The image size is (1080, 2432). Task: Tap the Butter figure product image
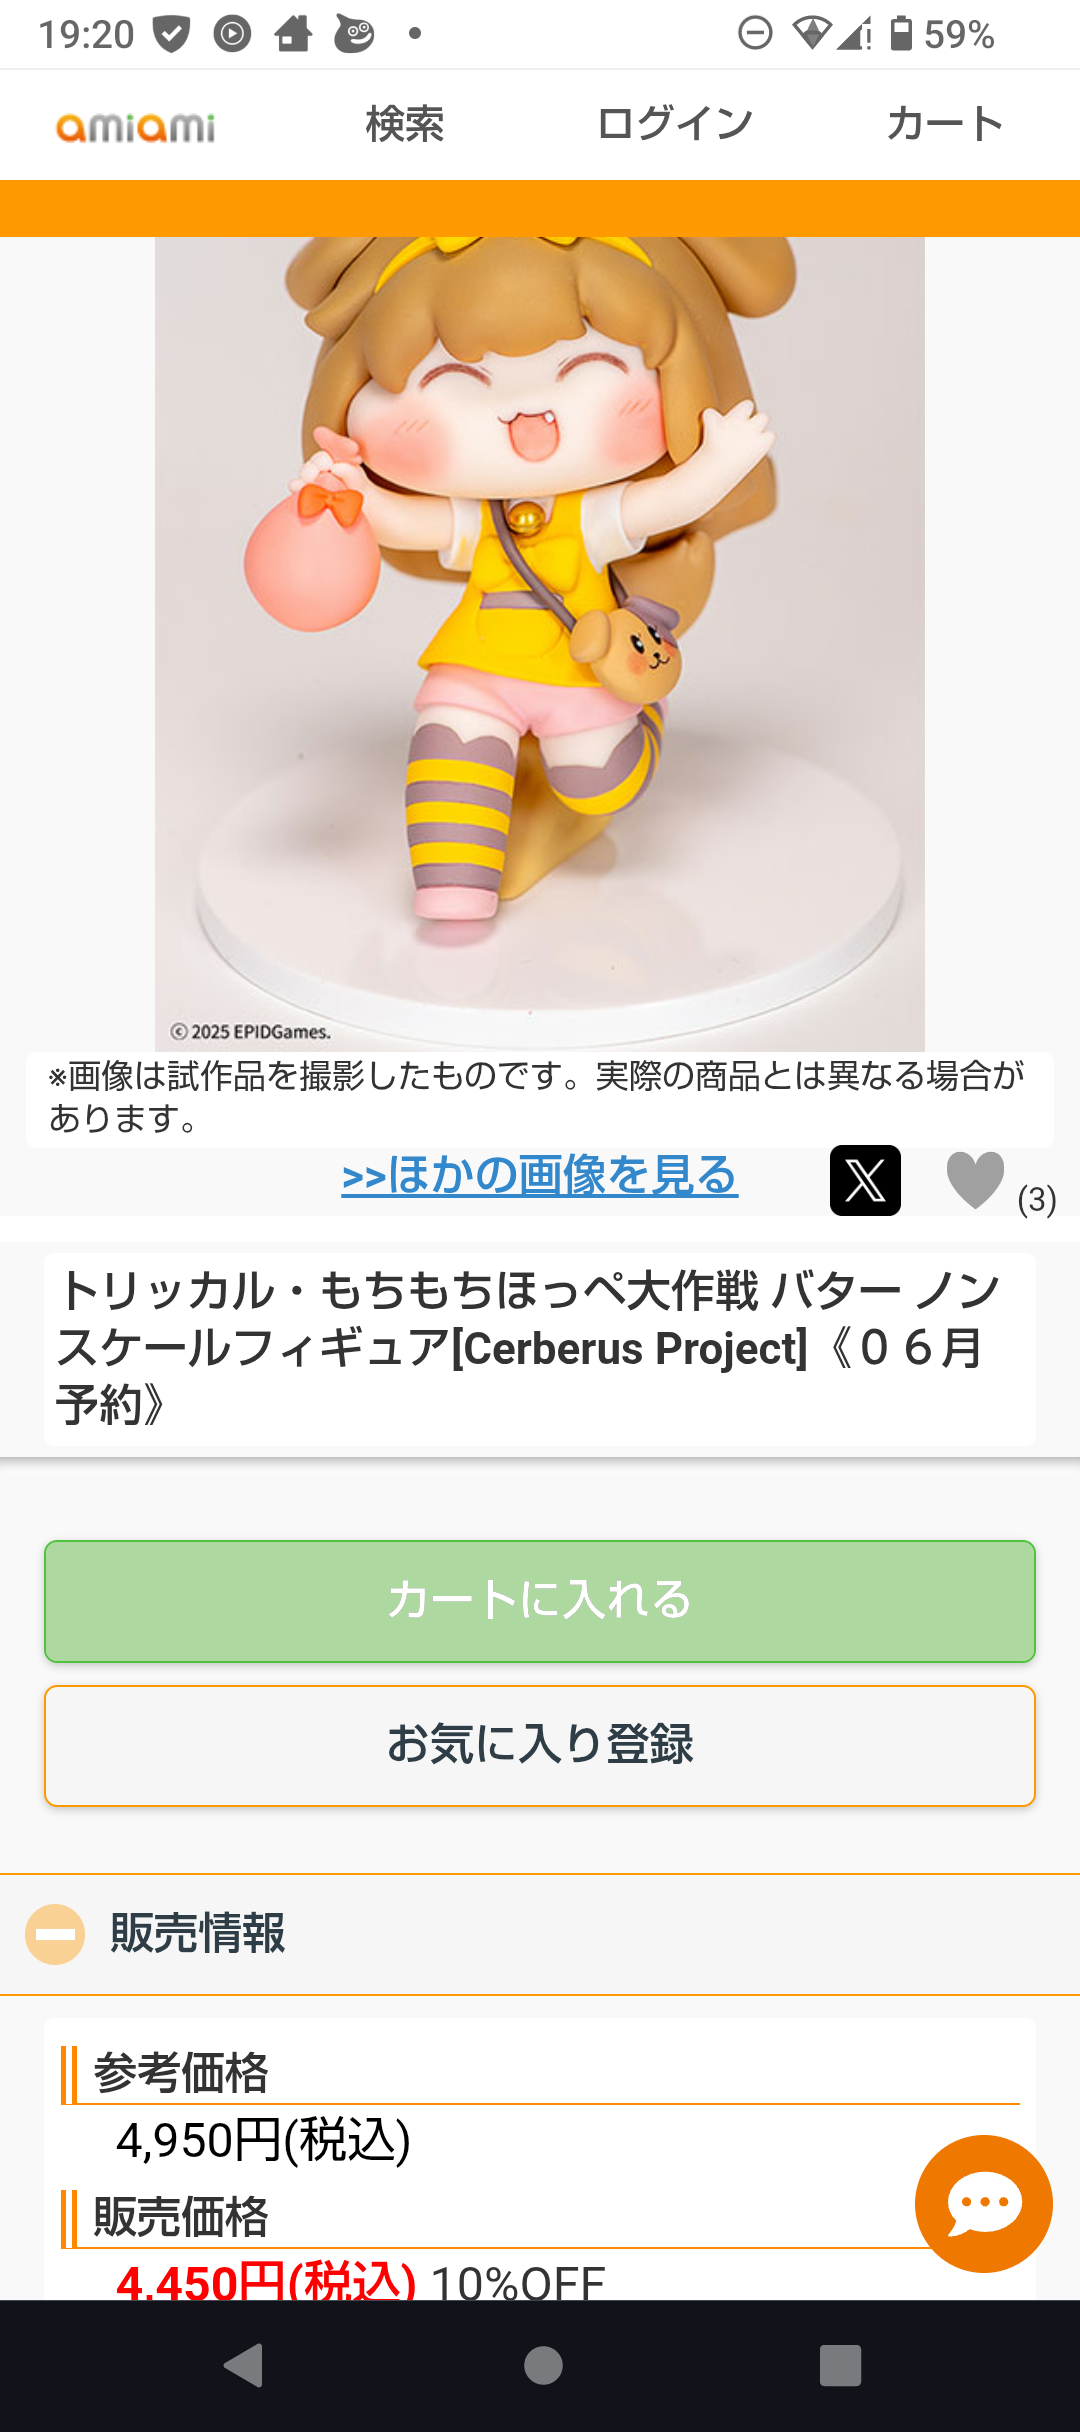pos(540,640)
